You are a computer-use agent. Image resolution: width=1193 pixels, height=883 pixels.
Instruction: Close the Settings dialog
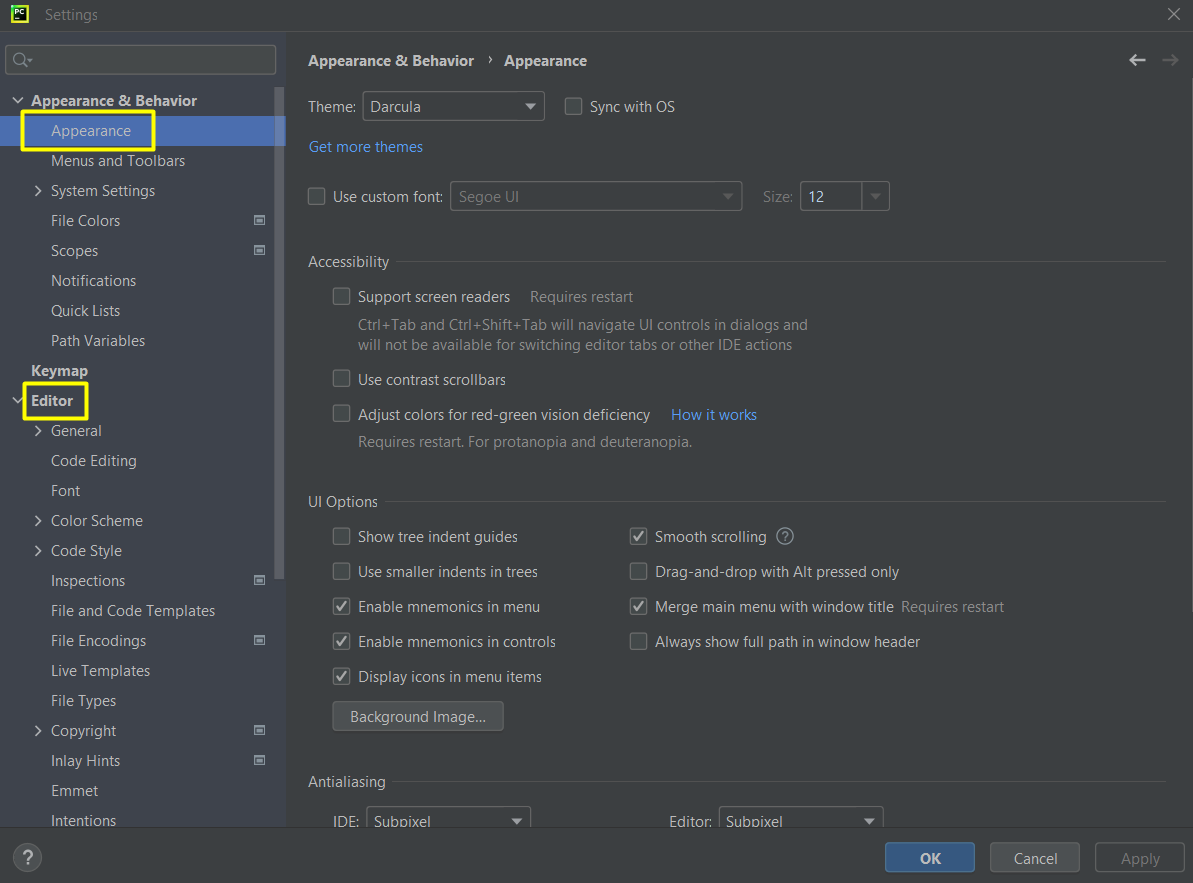pos(1174,14)
